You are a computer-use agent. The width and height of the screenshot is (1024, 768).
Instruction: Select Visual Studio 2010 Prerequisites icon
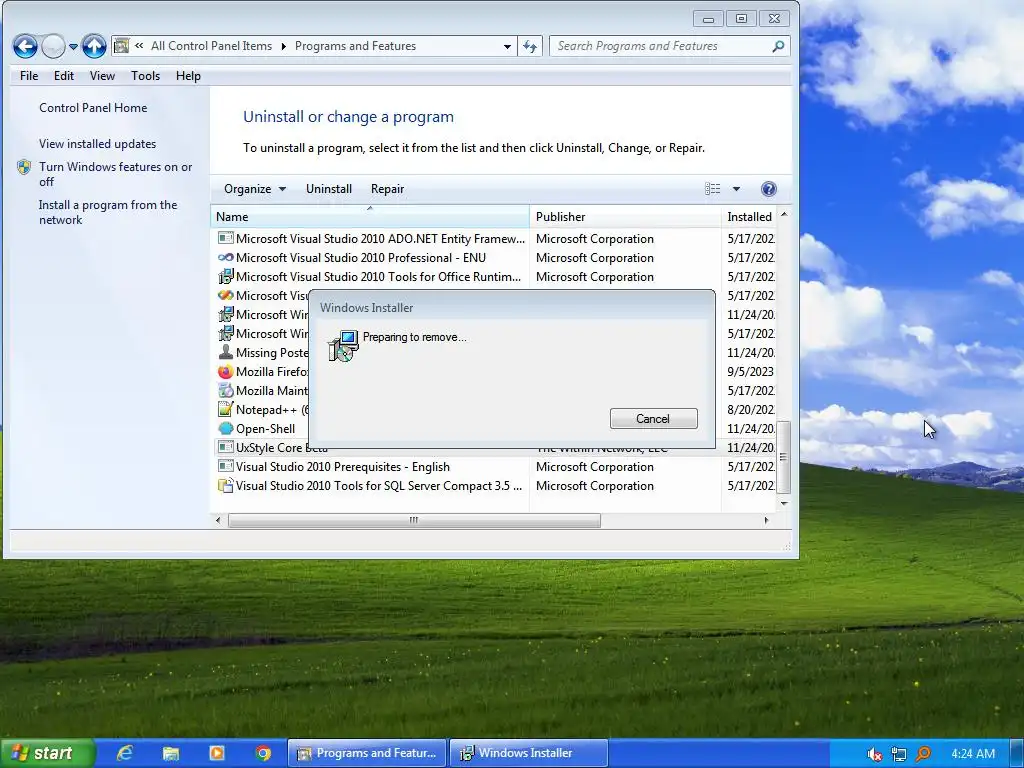225,466
